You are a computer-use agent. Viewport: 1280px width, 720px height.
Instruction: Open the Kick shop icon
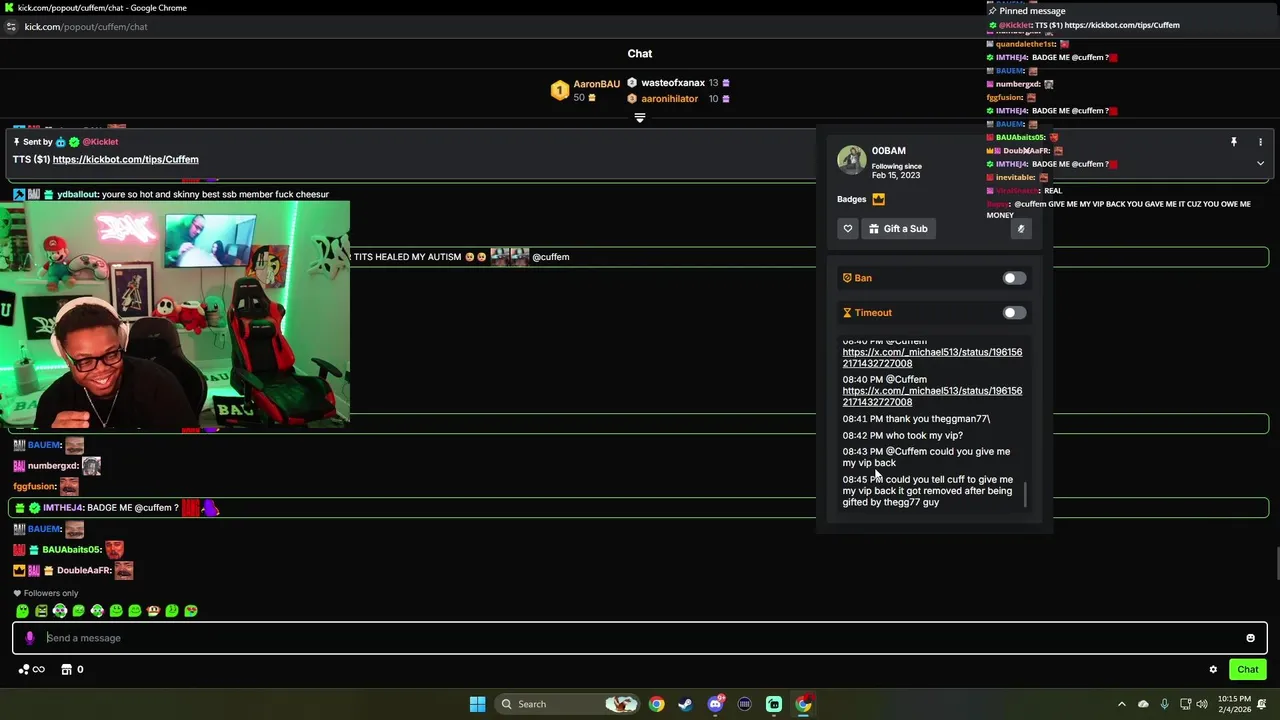click(x=66, y=670)
